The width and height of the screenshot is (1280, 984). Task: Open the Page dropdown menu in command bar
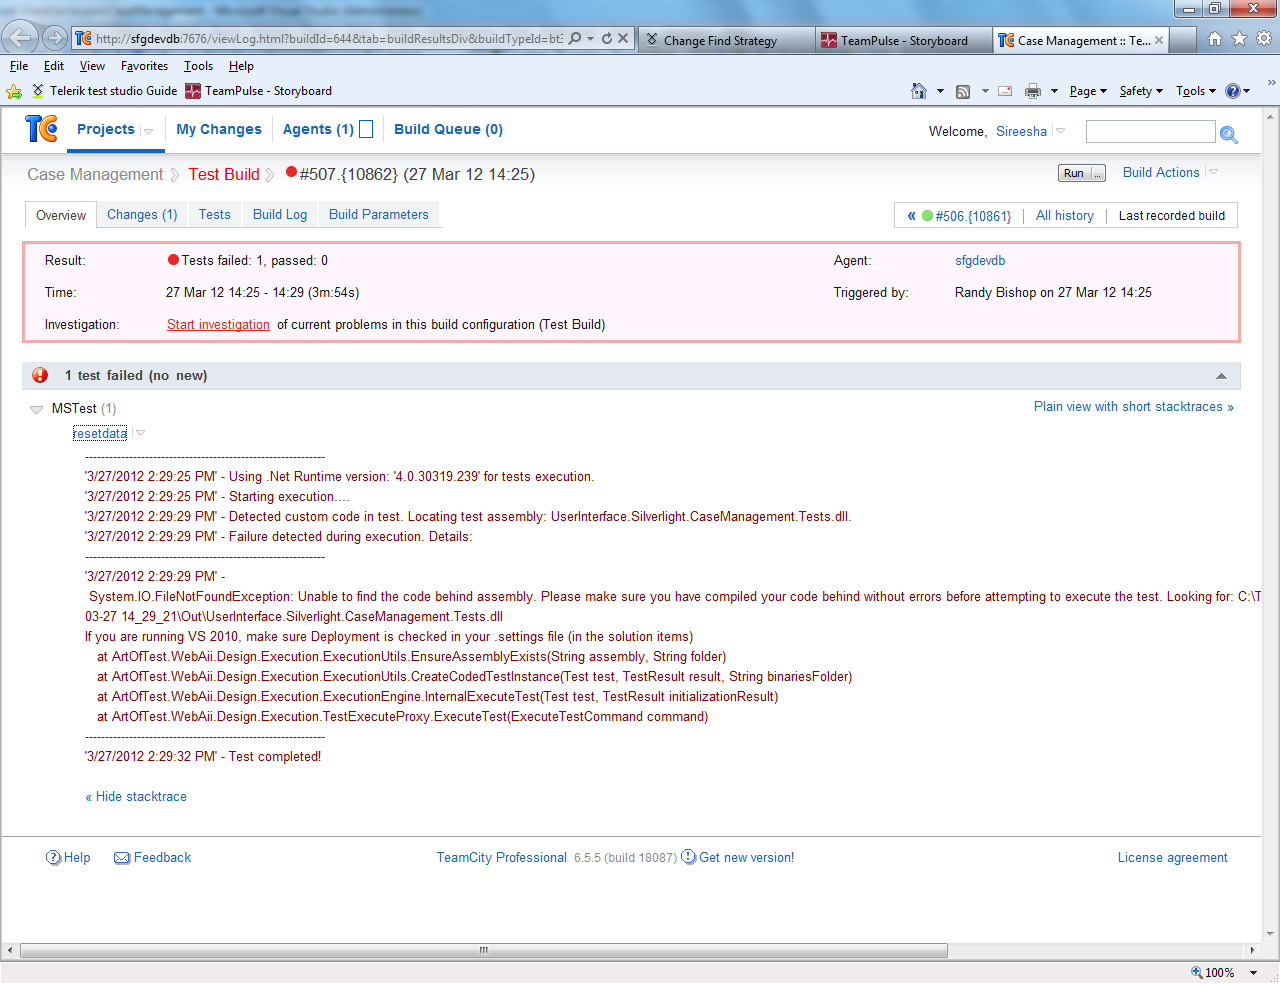1088,91
